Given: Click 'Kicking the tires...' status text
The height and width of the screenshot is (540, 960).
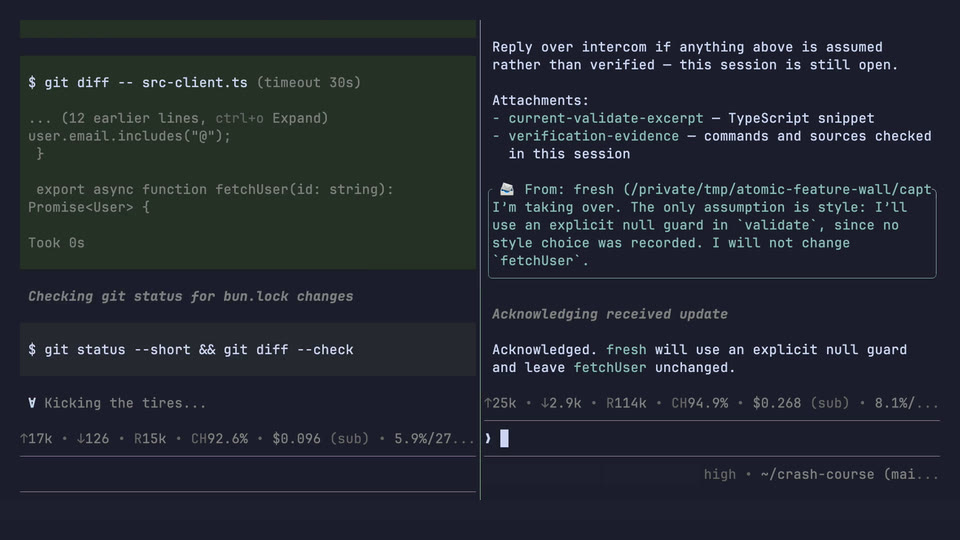Looking at the screenshot, I should (x=125, y=403).
